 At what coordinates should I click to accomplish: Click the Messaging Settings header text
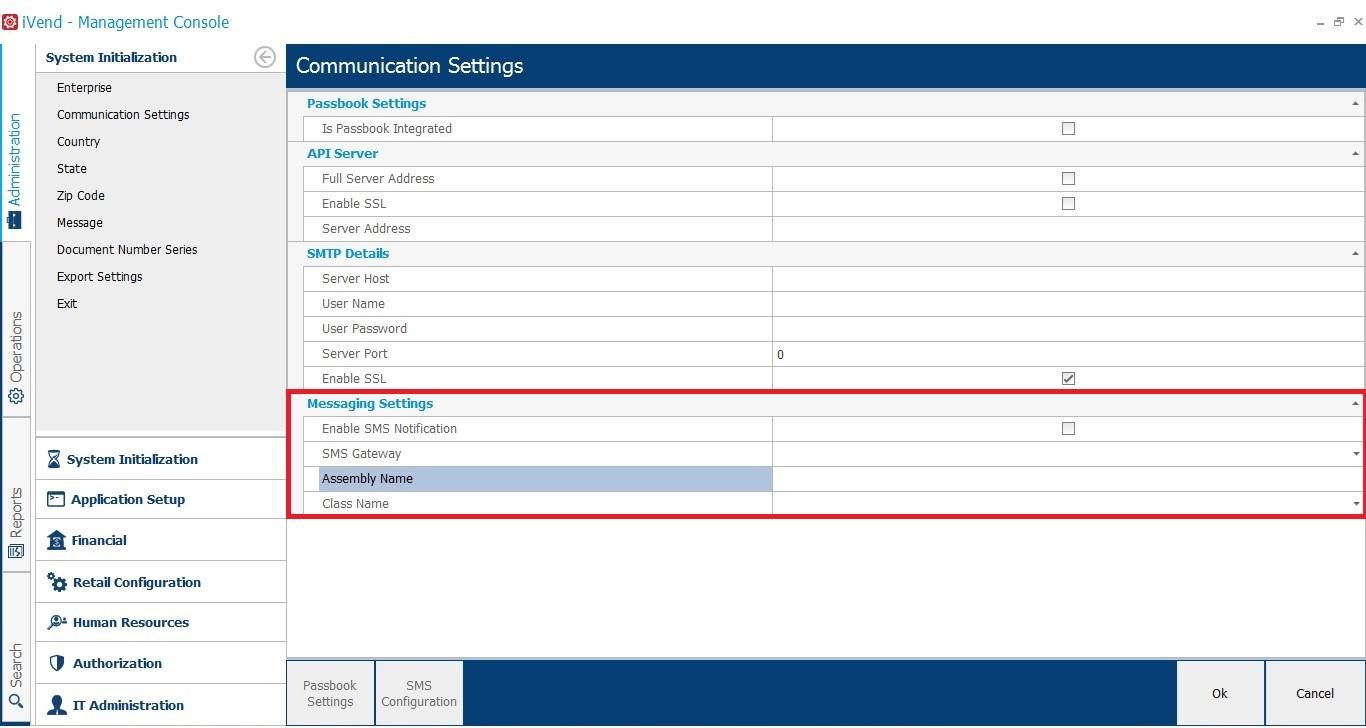pos(370,404)
